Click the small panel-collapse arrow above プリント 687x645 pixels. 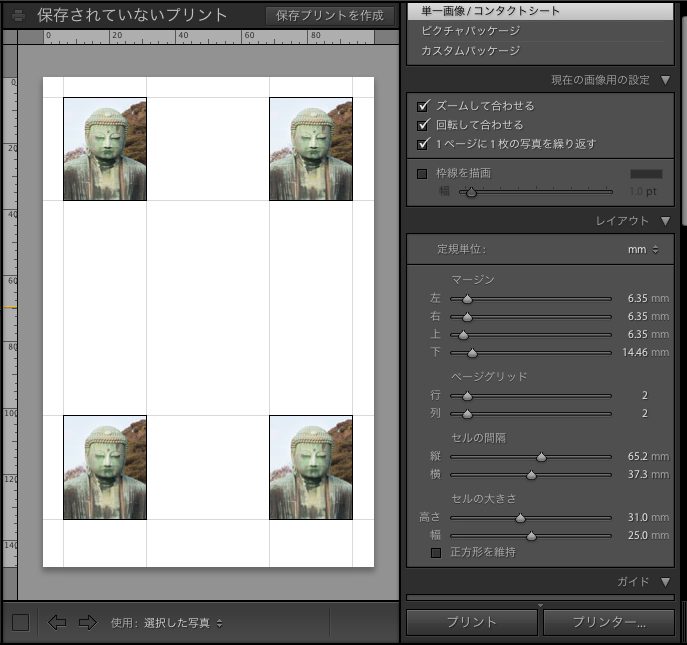pos(540,606)
